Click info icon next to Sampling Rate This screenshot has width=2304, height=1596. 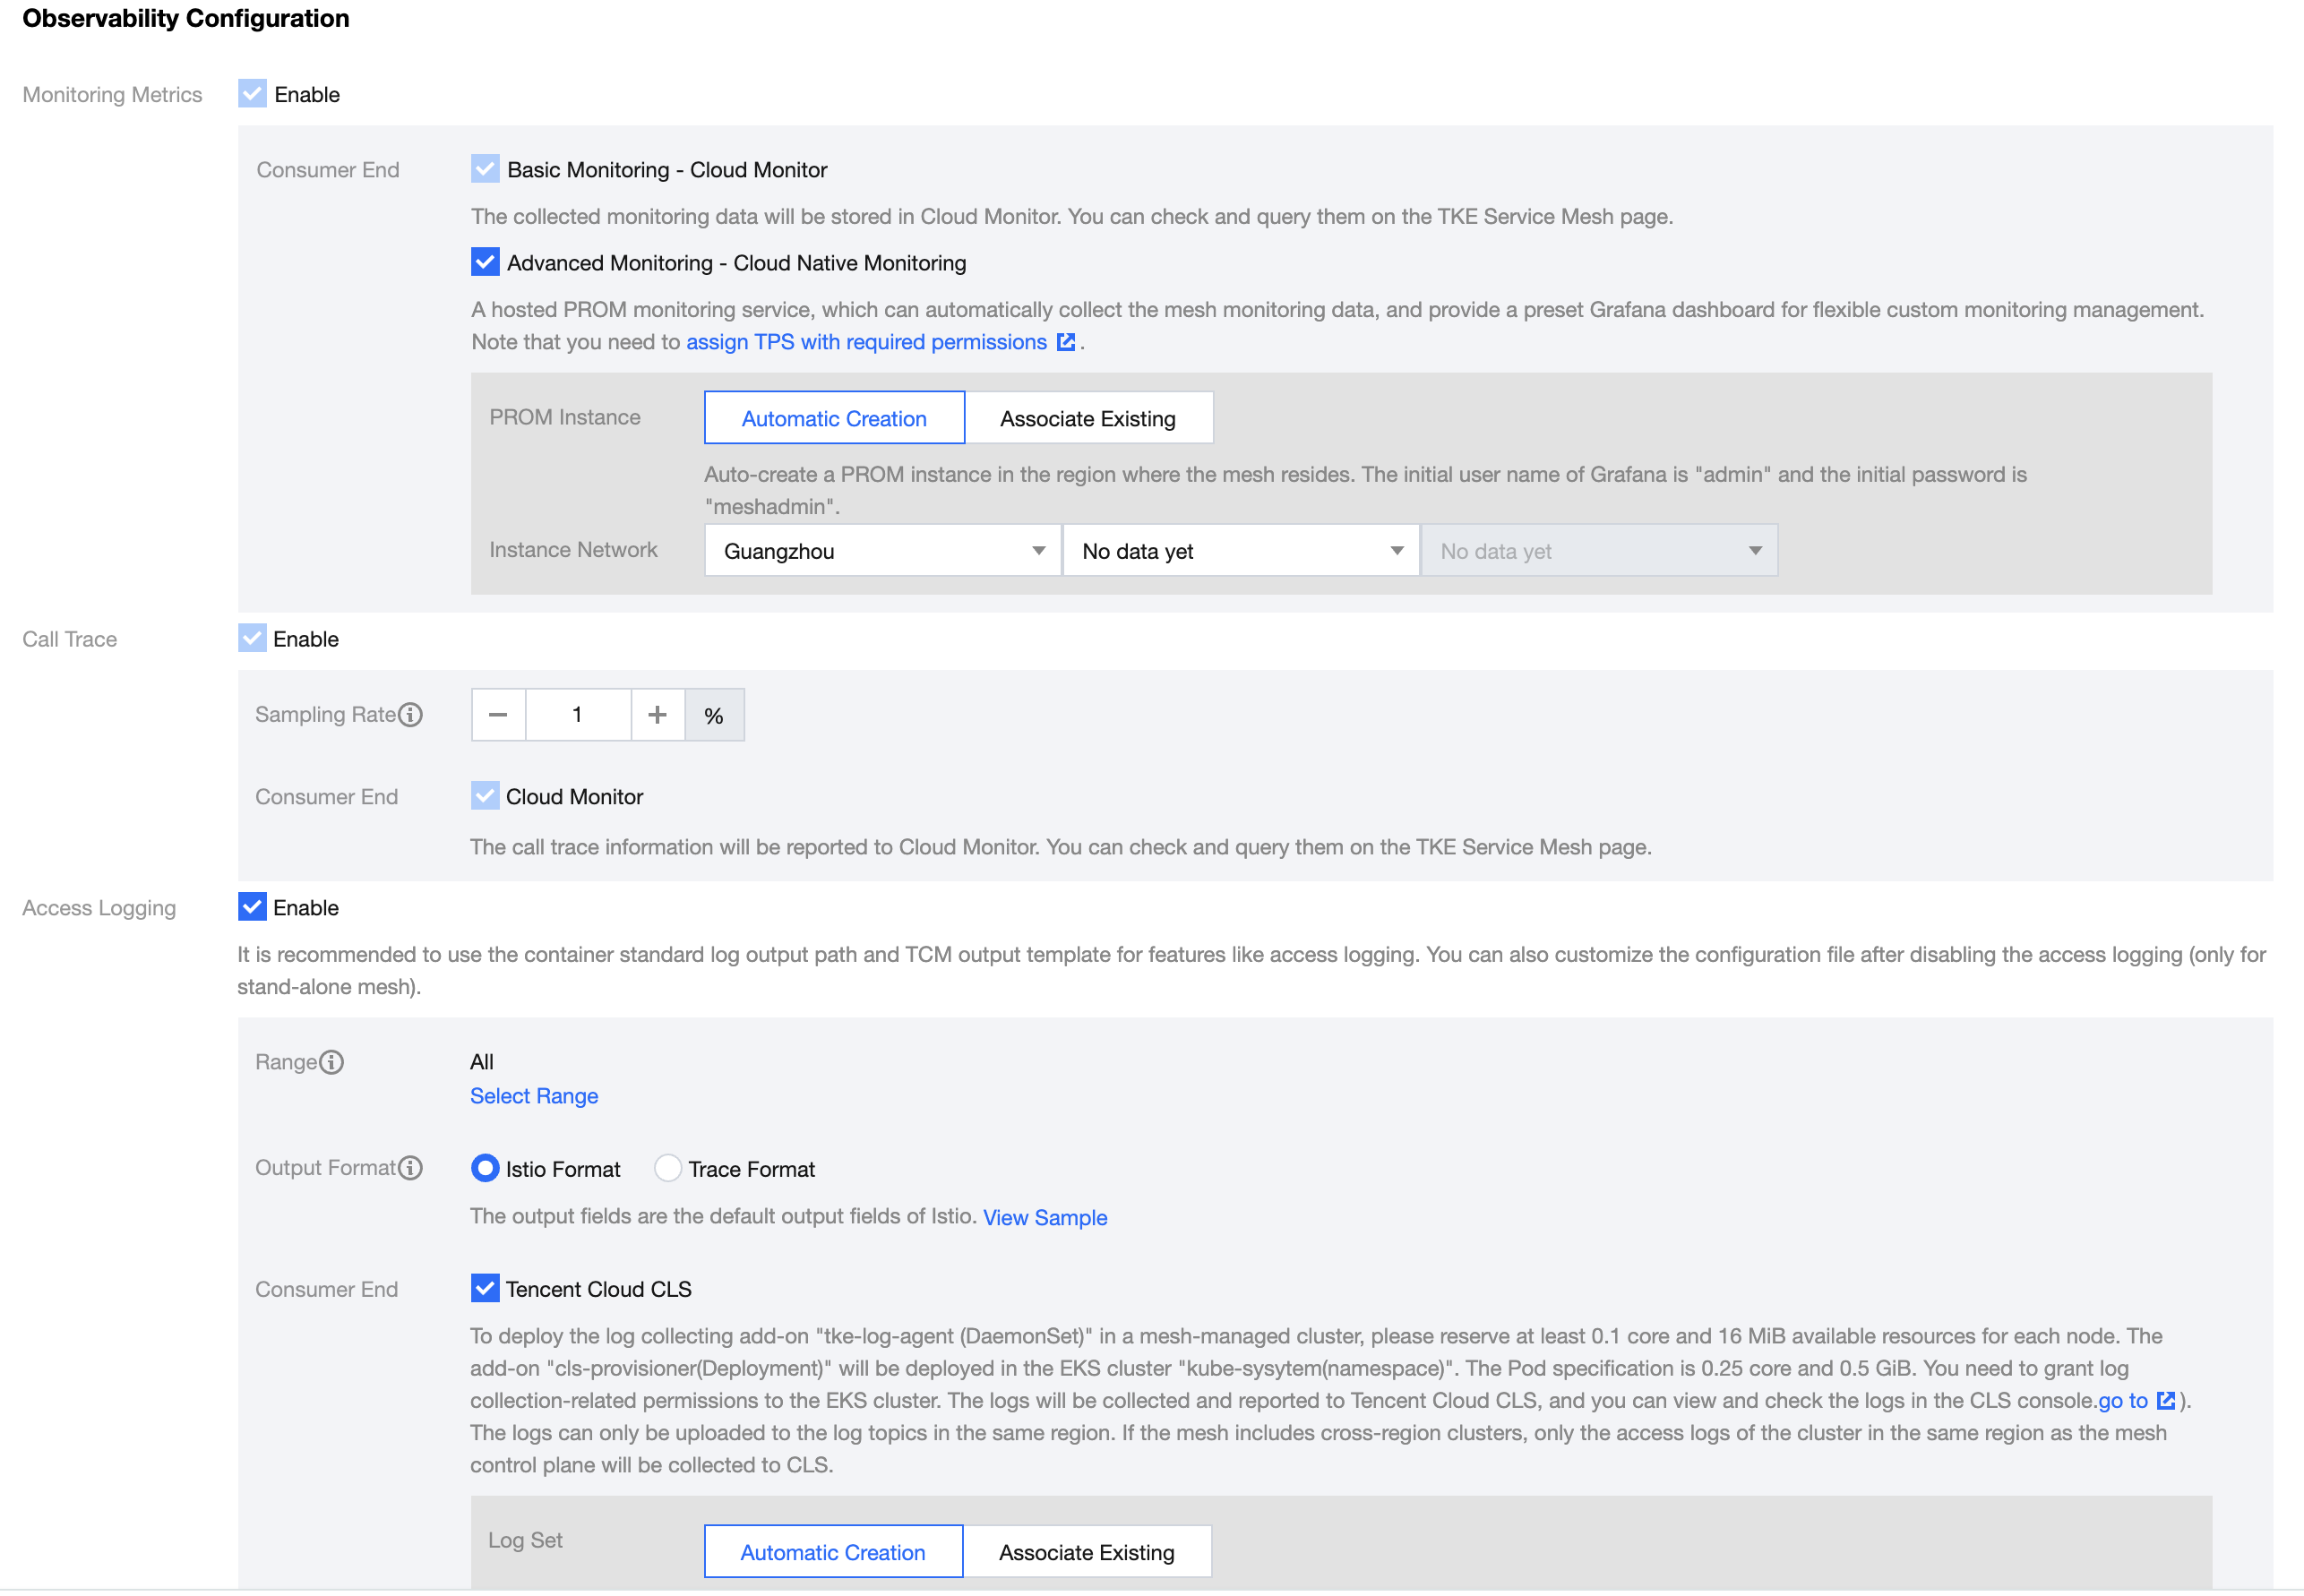410,715
